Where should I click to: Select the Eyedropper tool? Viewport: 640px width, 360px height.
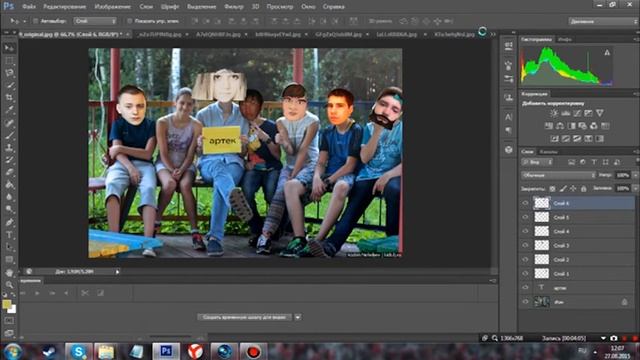[9, 110]
